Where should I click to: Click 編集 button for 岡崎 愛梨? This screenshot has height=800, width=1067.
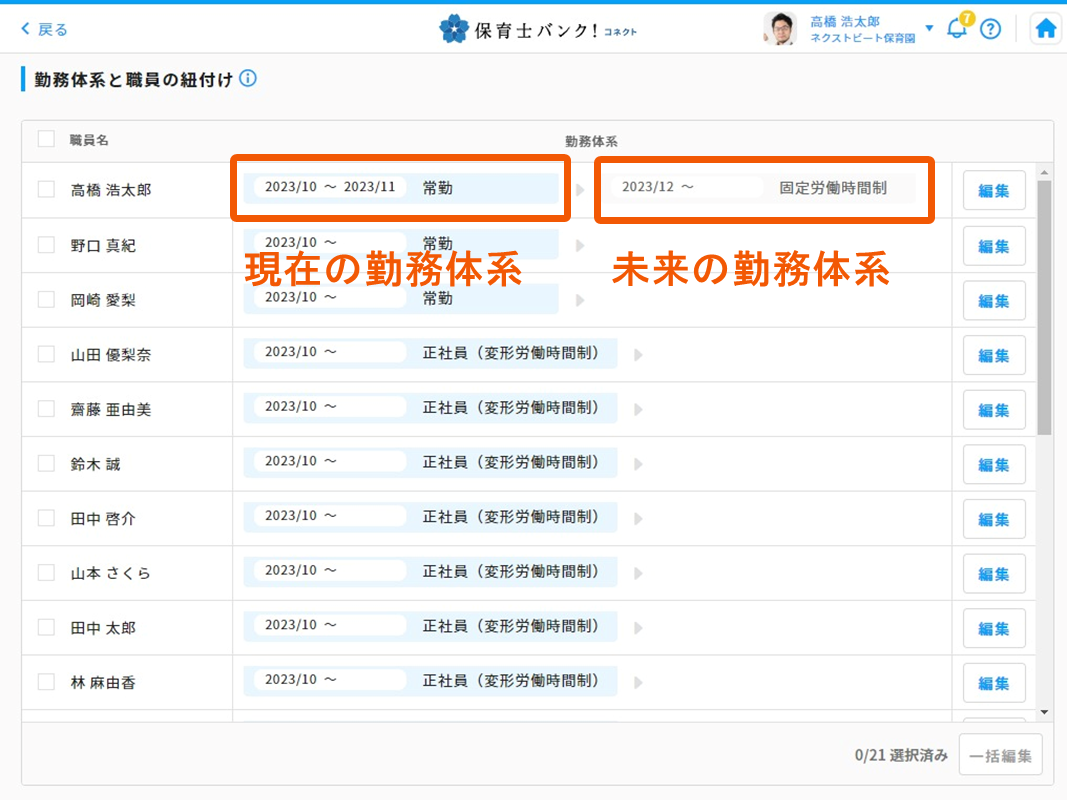click(993, 301)
